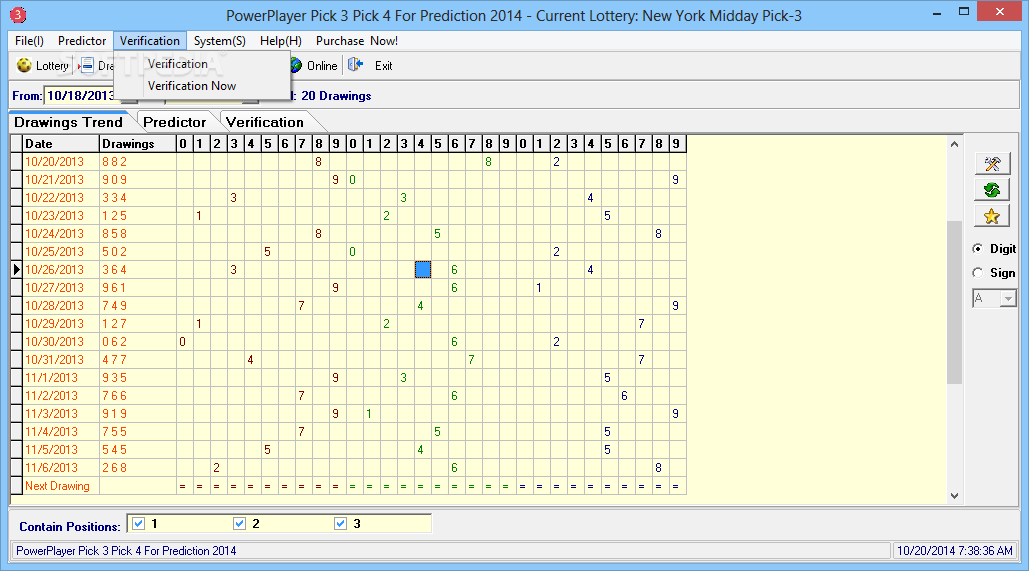Click drawing value 8 8 2
1029x571 pixels.
click(x=114, y=161)
